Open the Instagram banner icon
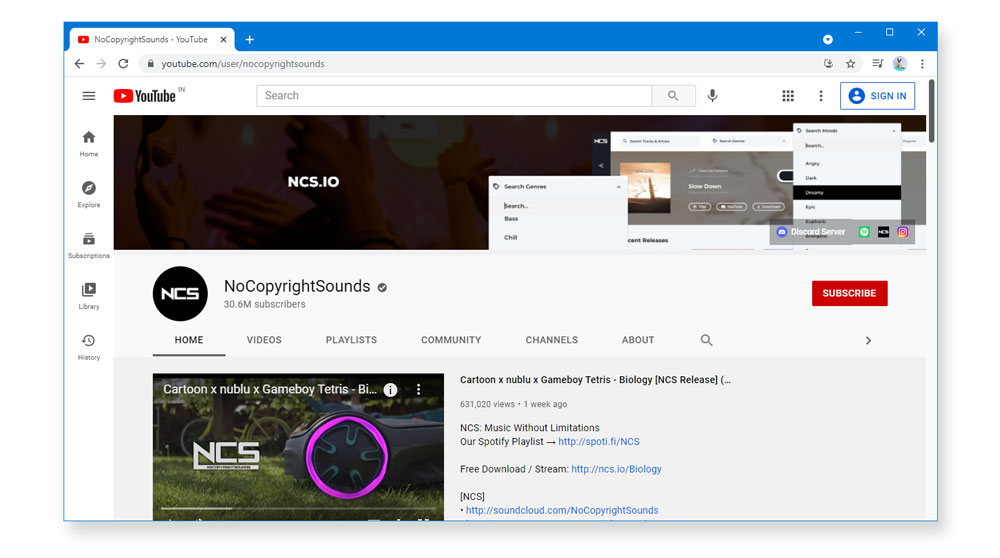The width and height of the screenshot is (1000, 558). tap(902, 232)
